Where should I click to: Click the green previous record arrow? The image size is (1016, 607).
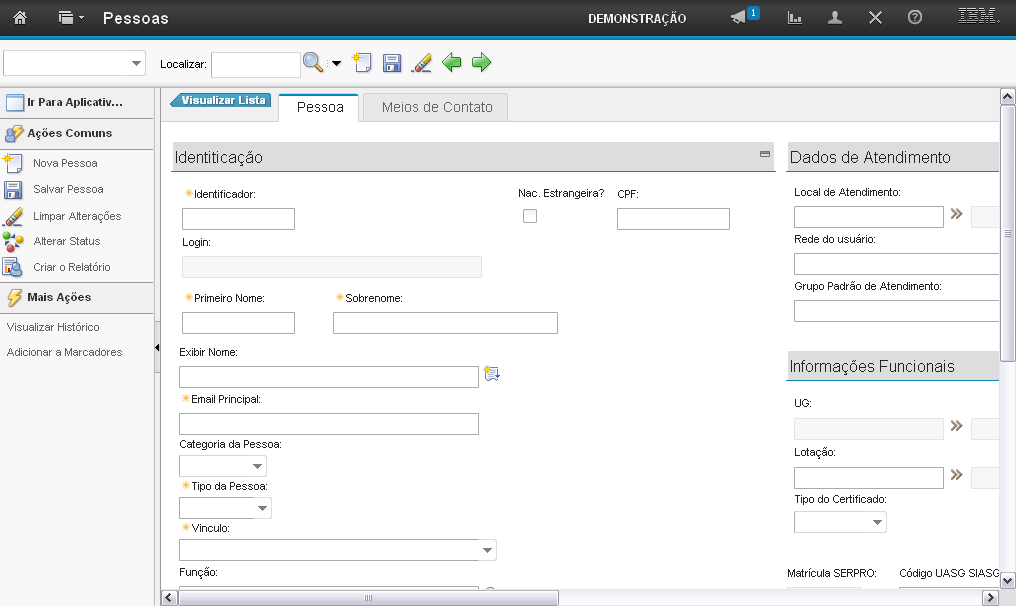452,63
